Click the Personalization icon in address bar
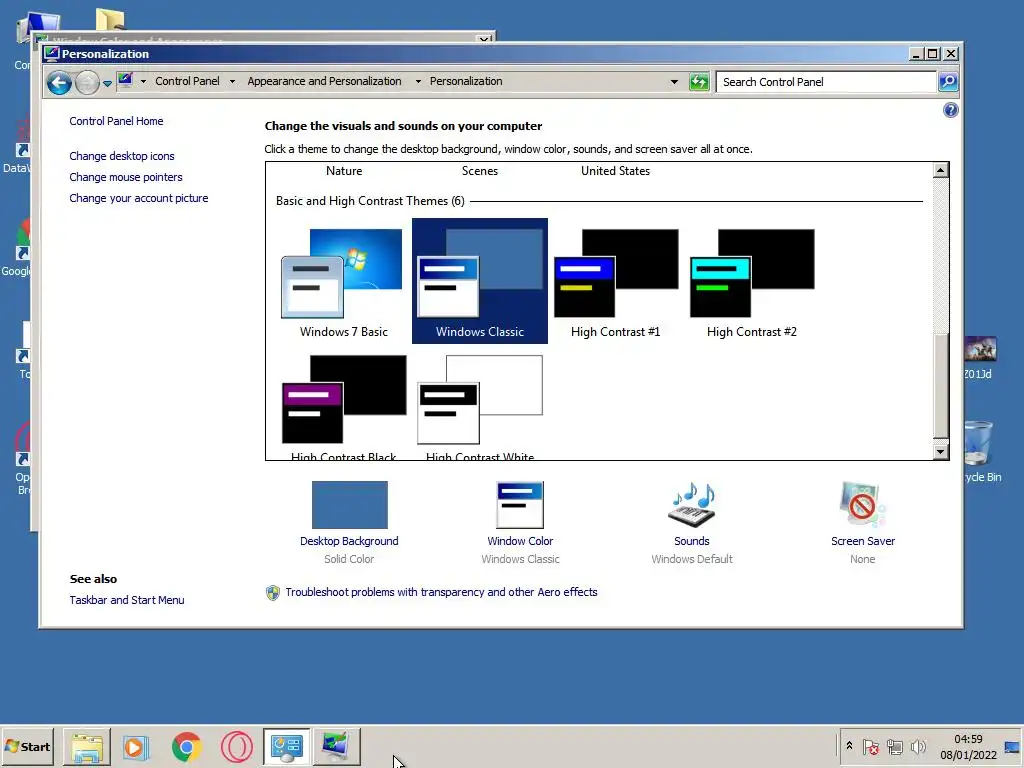The width and height of the screenshot is (1024, 768). pyautogui.click(x=125, y=80)
